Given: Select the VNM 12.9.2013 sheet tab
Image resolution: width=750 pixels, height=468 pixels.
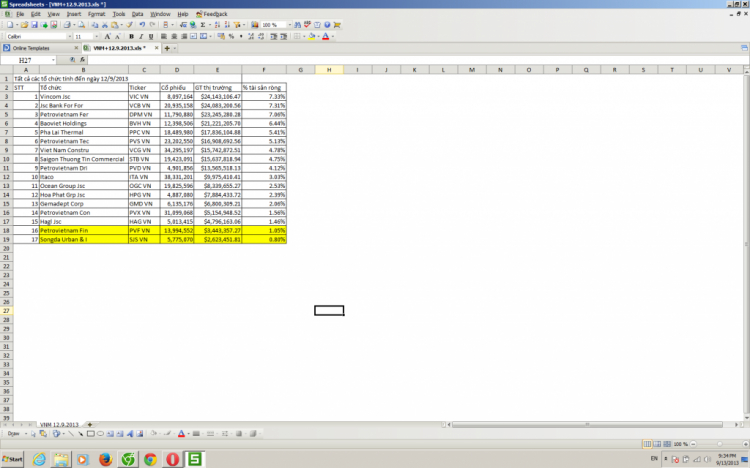Looking at the screenshot, I should [x=59, y=424].
